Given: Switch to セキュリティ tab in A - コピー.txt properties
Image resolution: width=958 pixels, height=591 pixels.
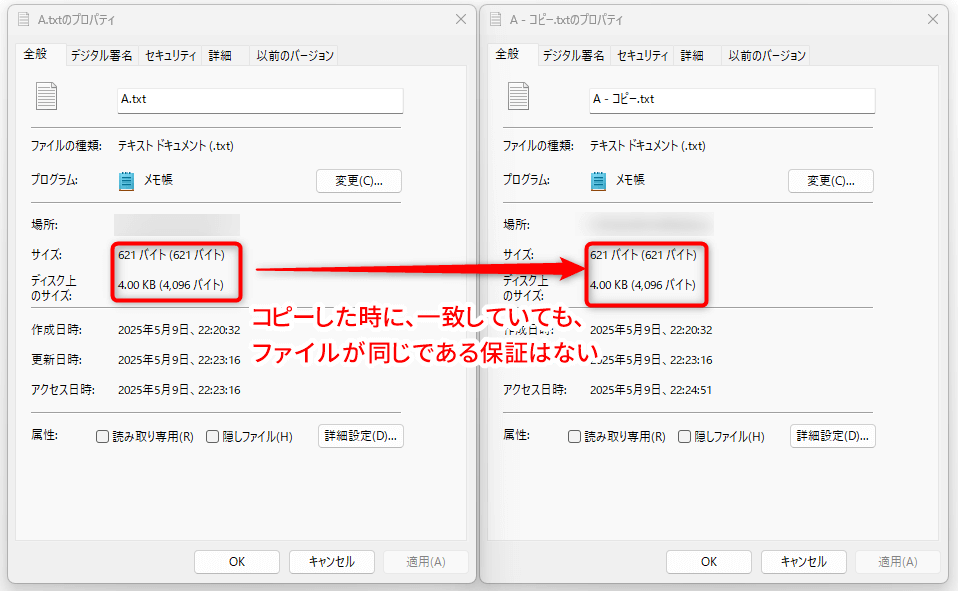Looking at the screenshot, I should 642,56.
